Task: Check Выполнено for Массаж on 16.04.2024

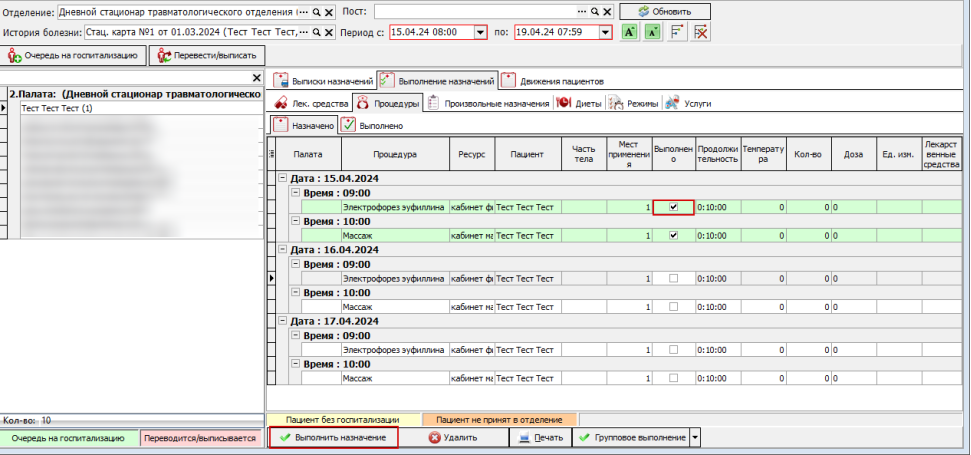Action: 674,307
